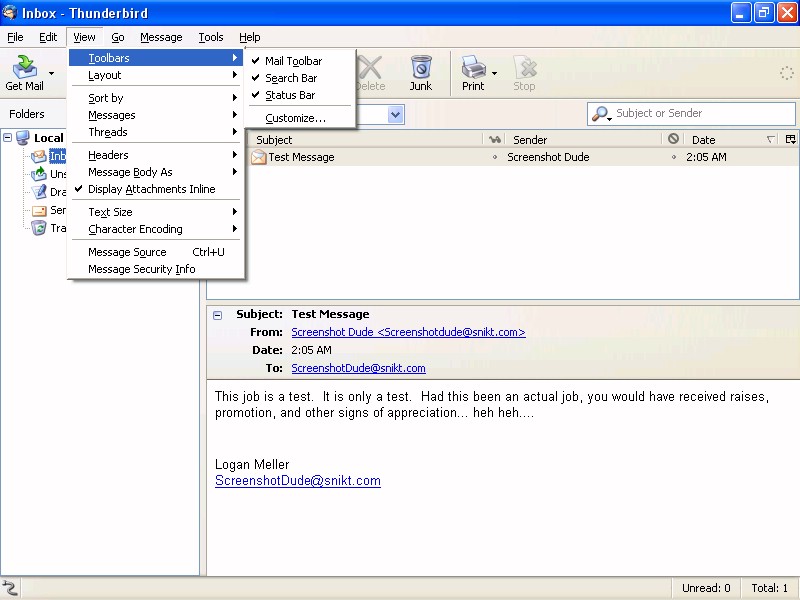
Task: Click the From sender email link
Action: 408,332
